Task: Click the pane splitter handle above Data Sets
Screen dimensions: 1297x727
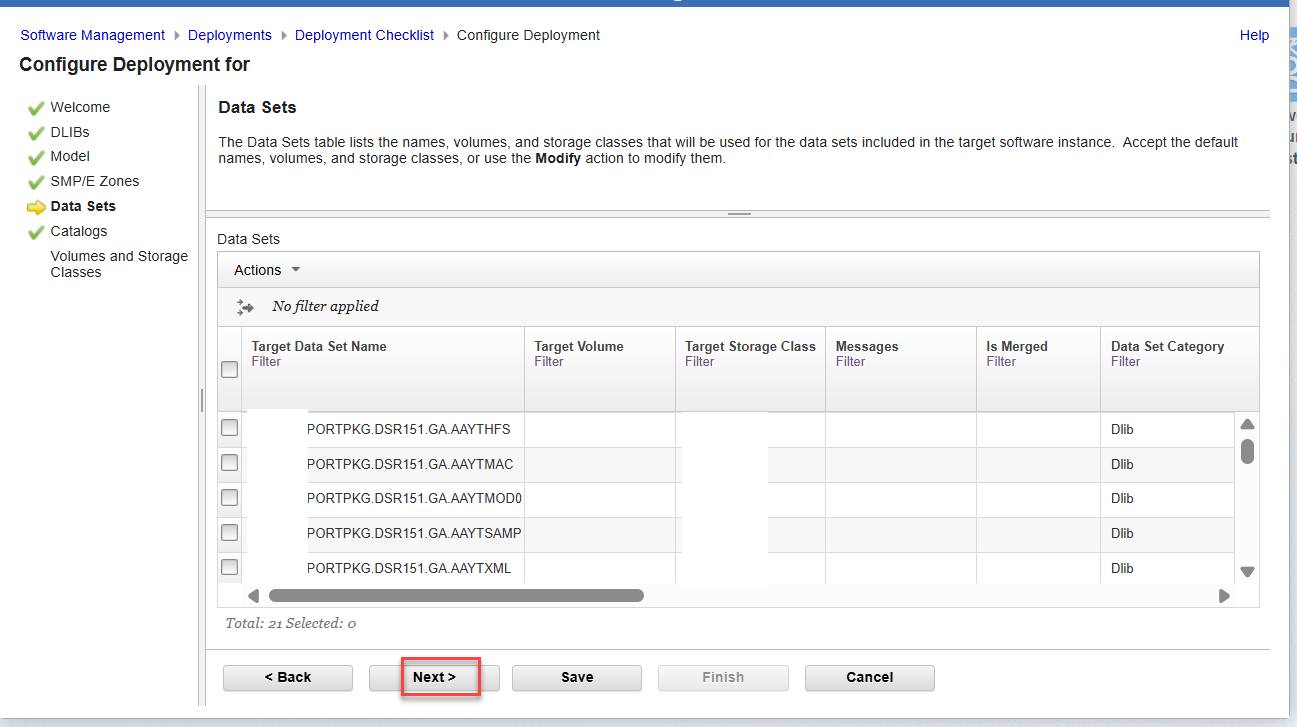Action: pos(738,214)
